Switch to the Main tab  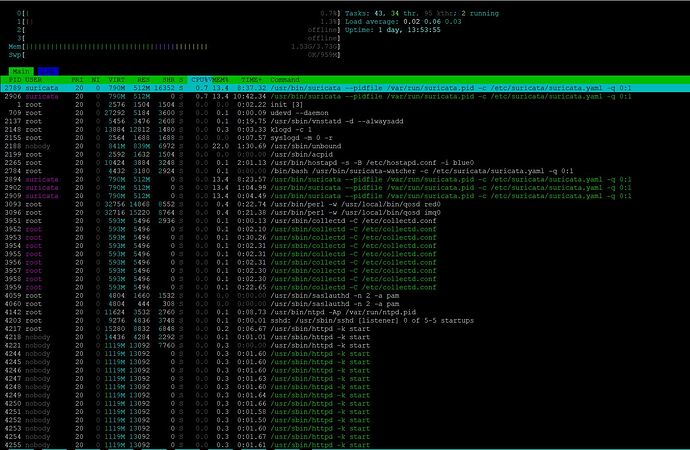(21, 71)
